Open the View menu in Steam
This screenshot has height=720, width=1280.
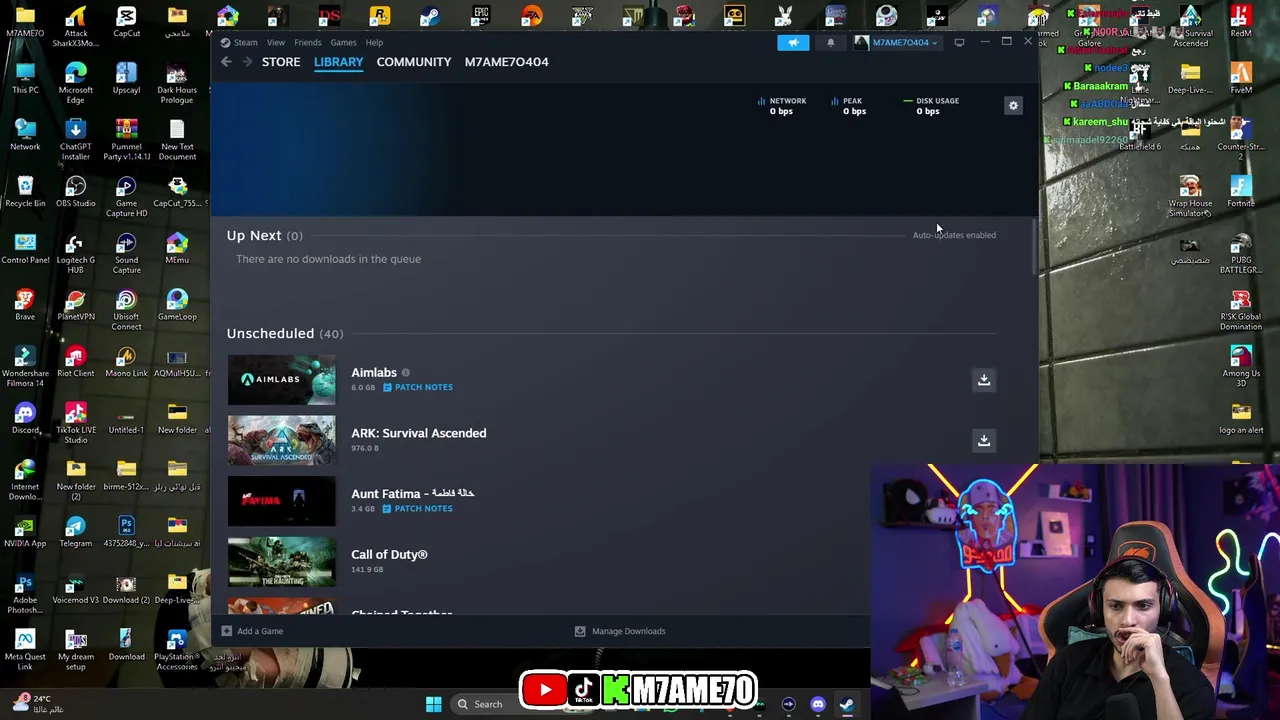275,42
